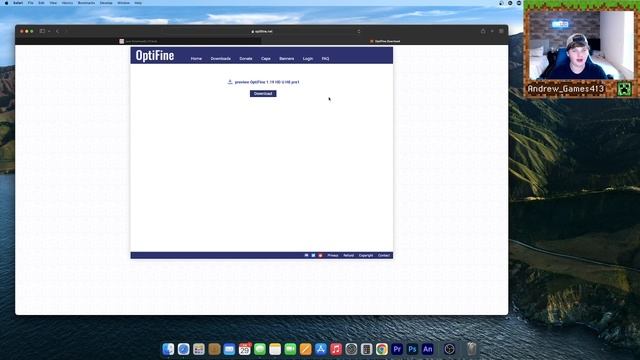Reload the page with the refresh icon
This screenshot has width=640, height=360.
click(x=358, y=31)
